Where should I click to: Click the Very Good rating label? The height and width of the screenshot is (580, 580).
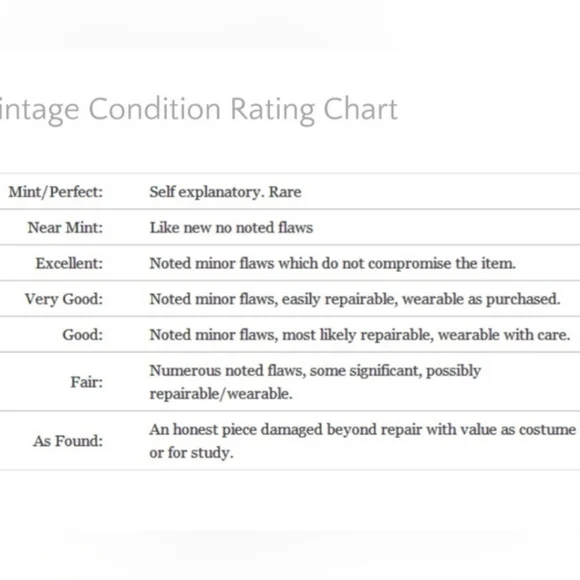coord(64,299)
